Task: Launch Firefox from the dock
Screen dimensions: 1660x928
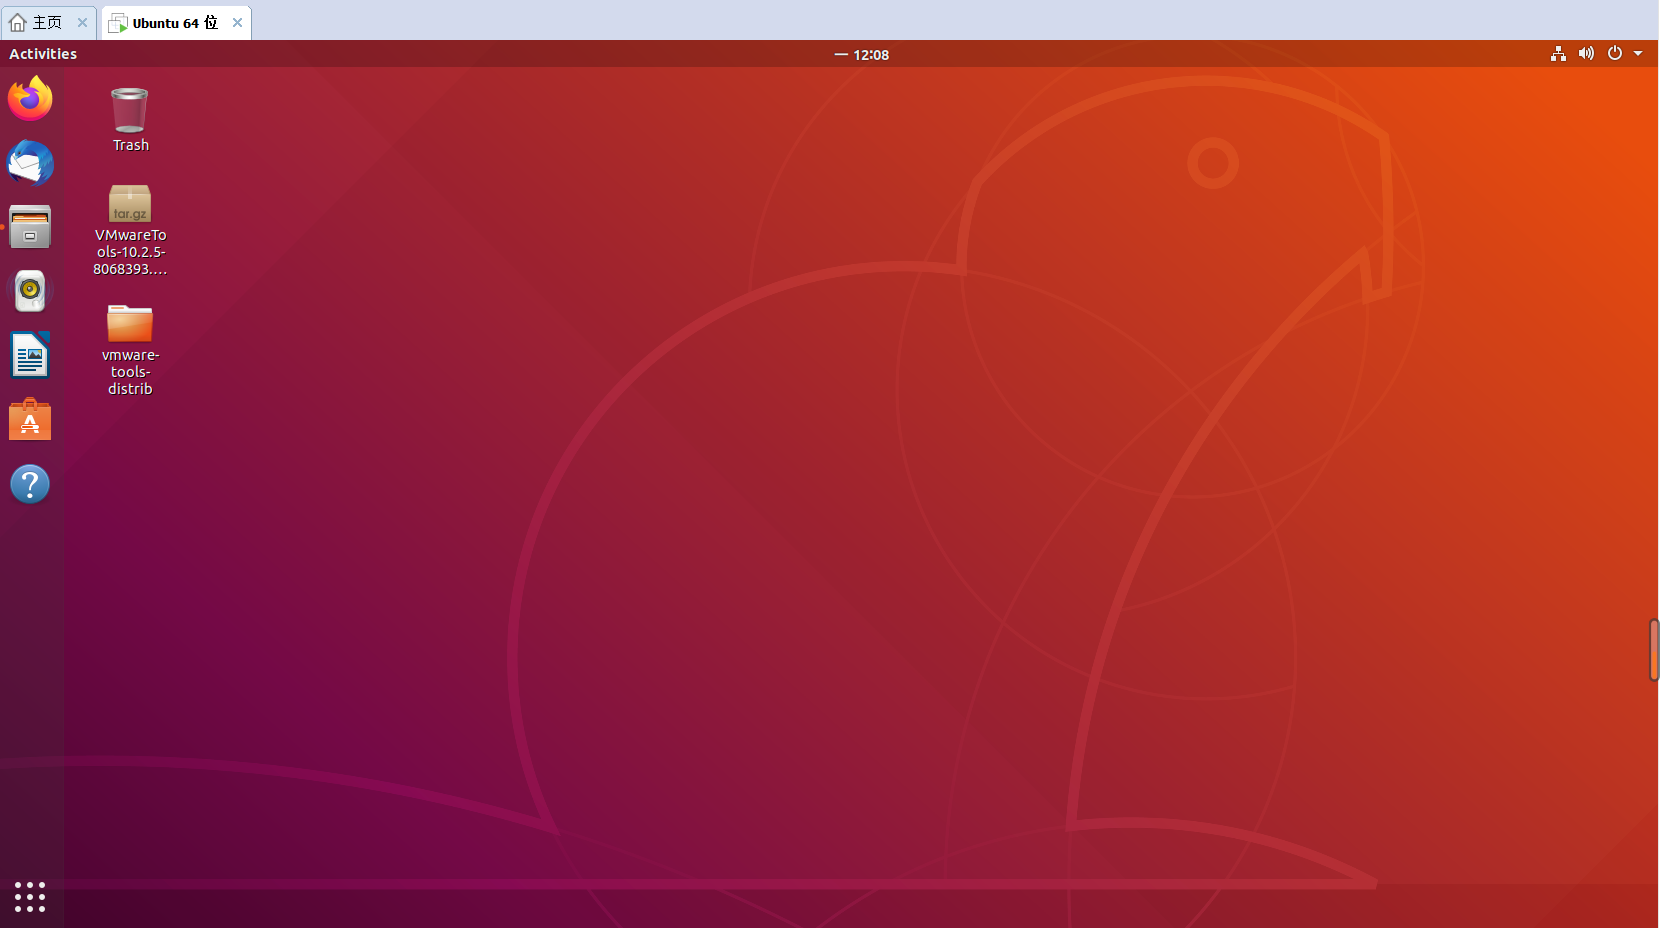Action: (x=30, y=98)
